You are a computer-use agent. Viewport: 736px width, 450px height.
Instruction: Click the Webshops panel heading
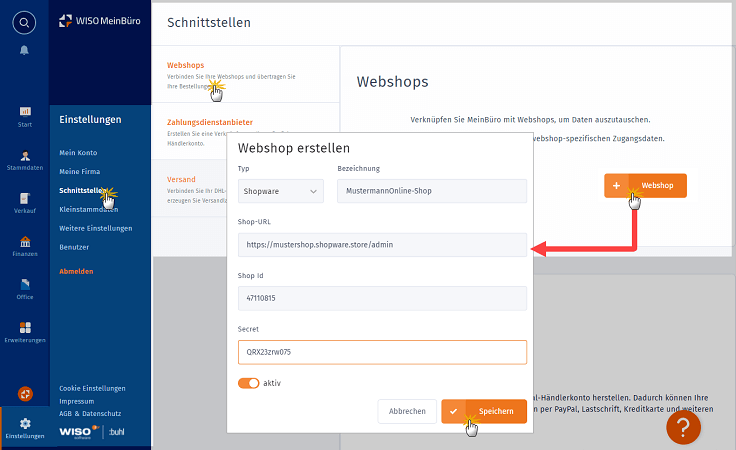392,82
